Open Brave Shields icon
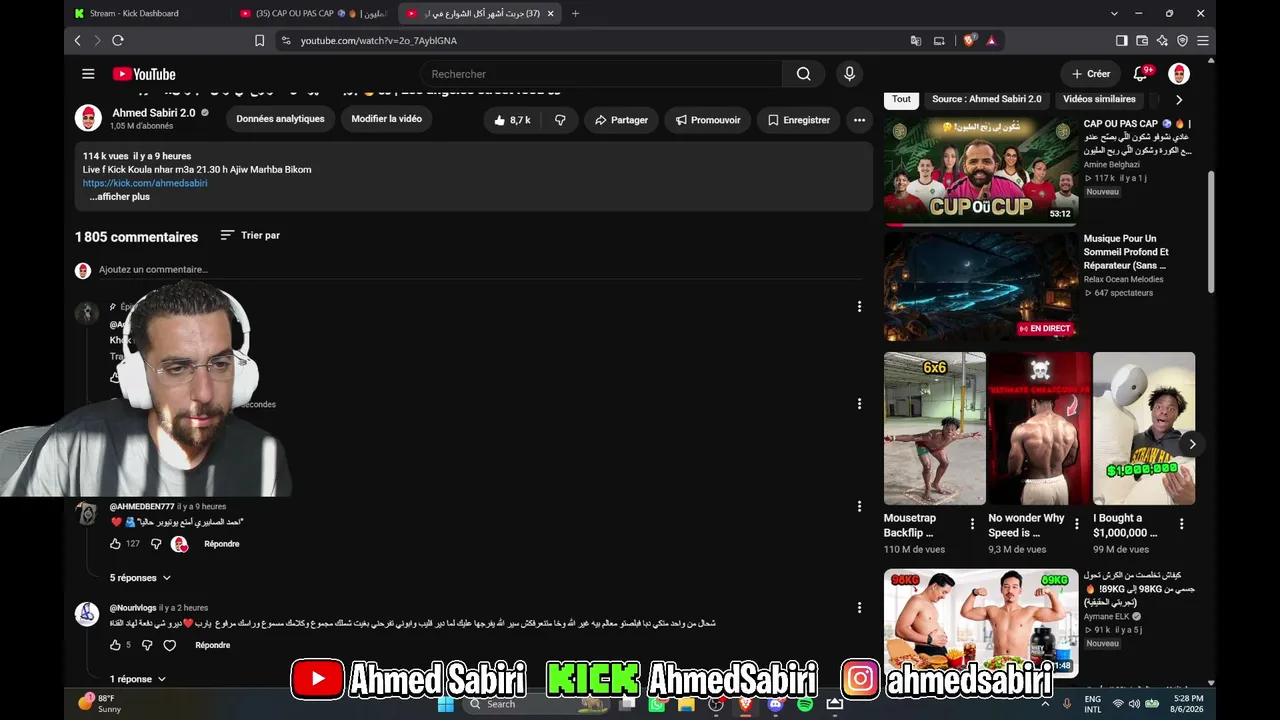The width and height of the screenshot is (1280, 720). pyautogui.click(x=969, y=41)
